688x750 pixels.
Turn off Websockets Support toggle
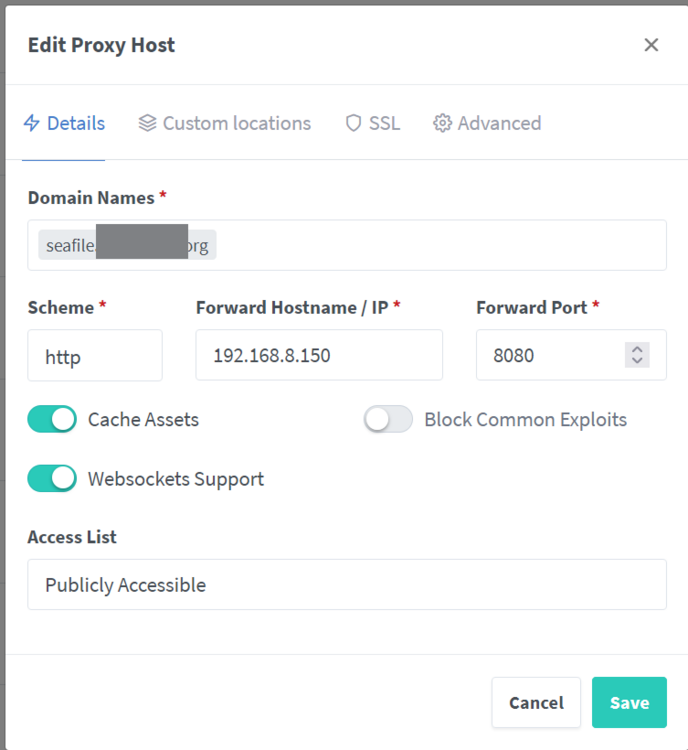tap(52, 478)
